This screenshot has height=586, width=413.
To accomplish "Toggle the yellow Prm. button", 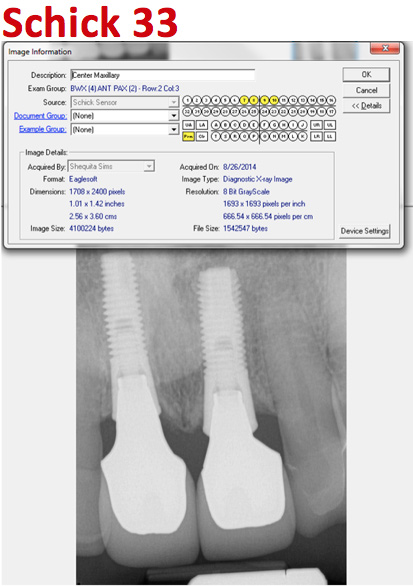I will [x=188, y=136].
